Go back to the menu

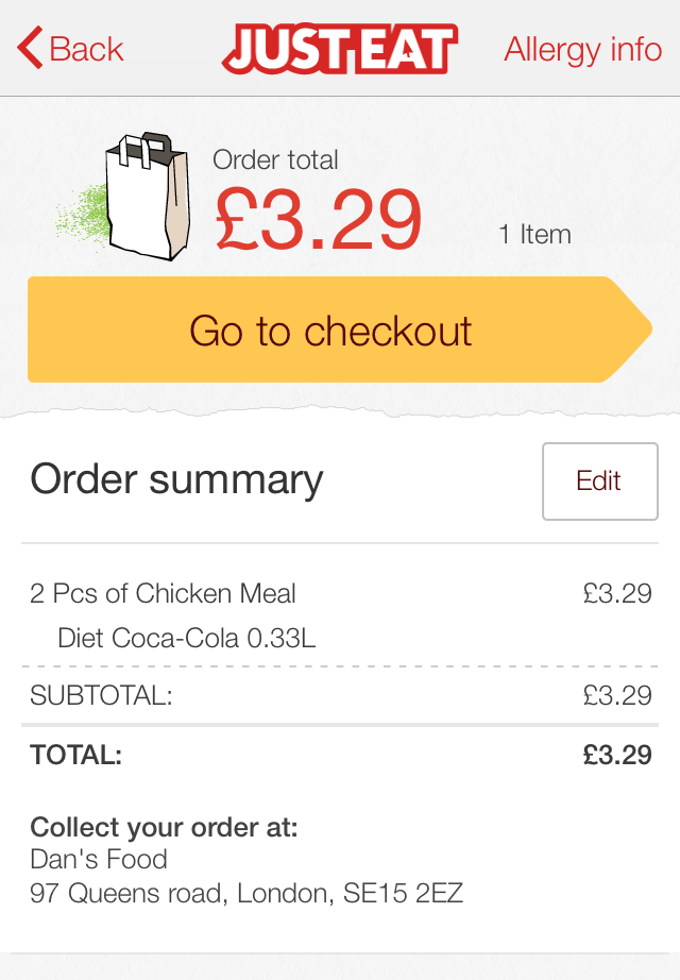[70, 48]
